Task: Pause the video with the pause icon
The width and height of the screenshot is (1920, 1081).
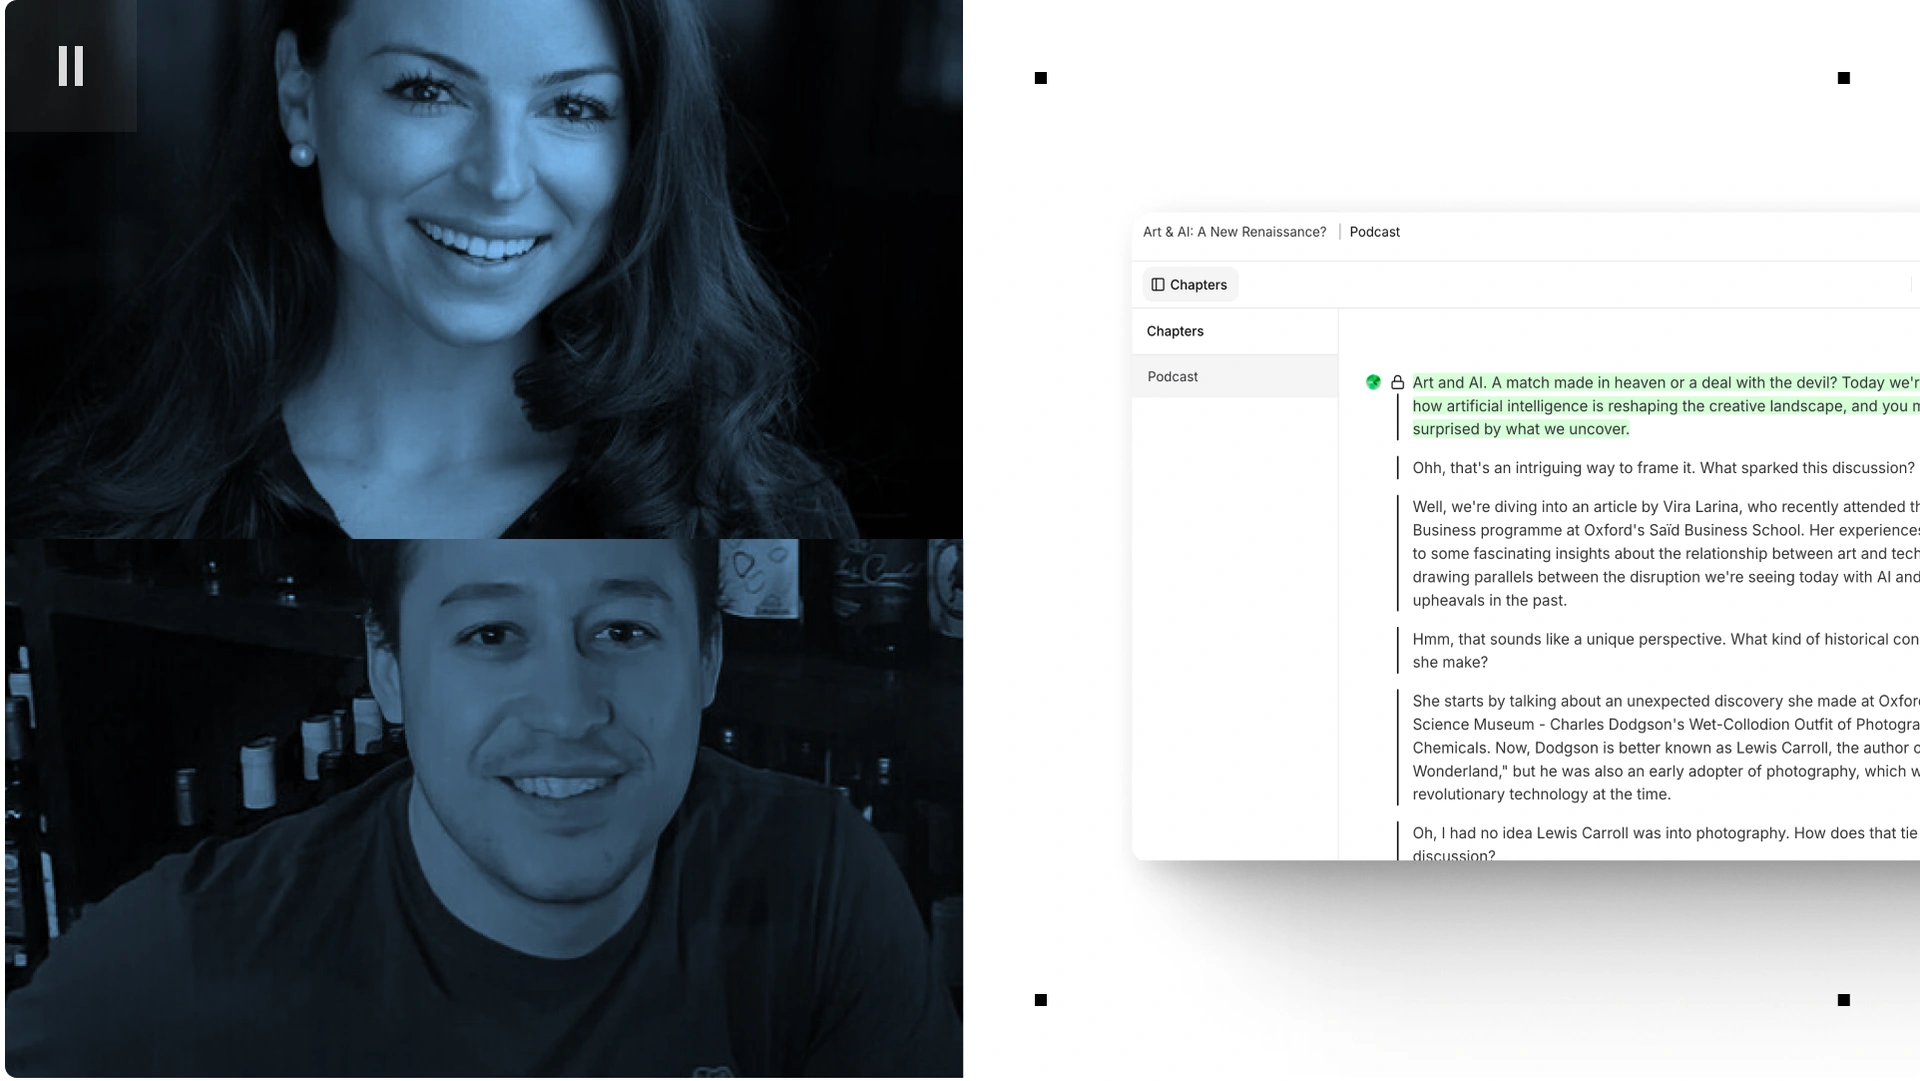Action: point(70,66)
